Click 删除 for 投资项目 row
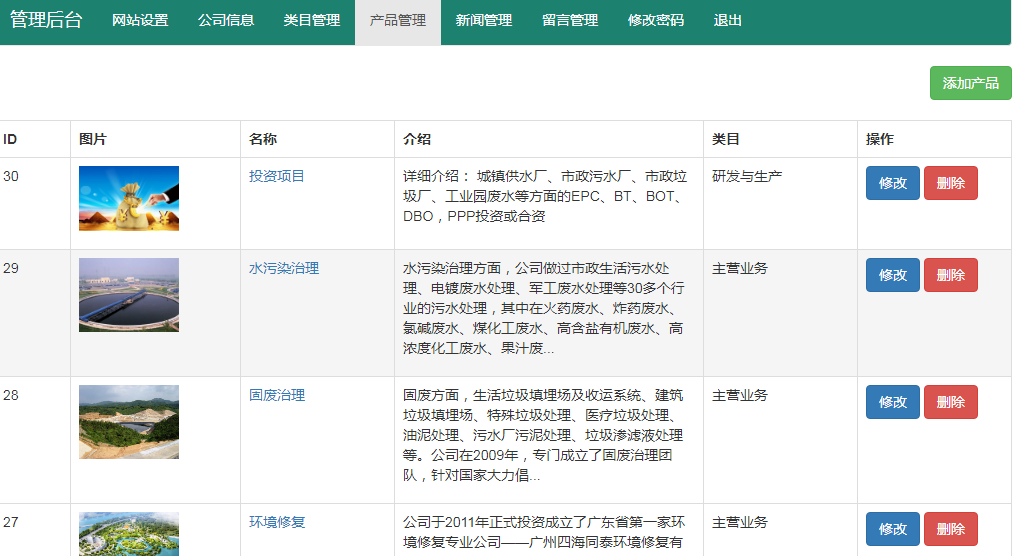1012x556 pixels. (951, 183)
